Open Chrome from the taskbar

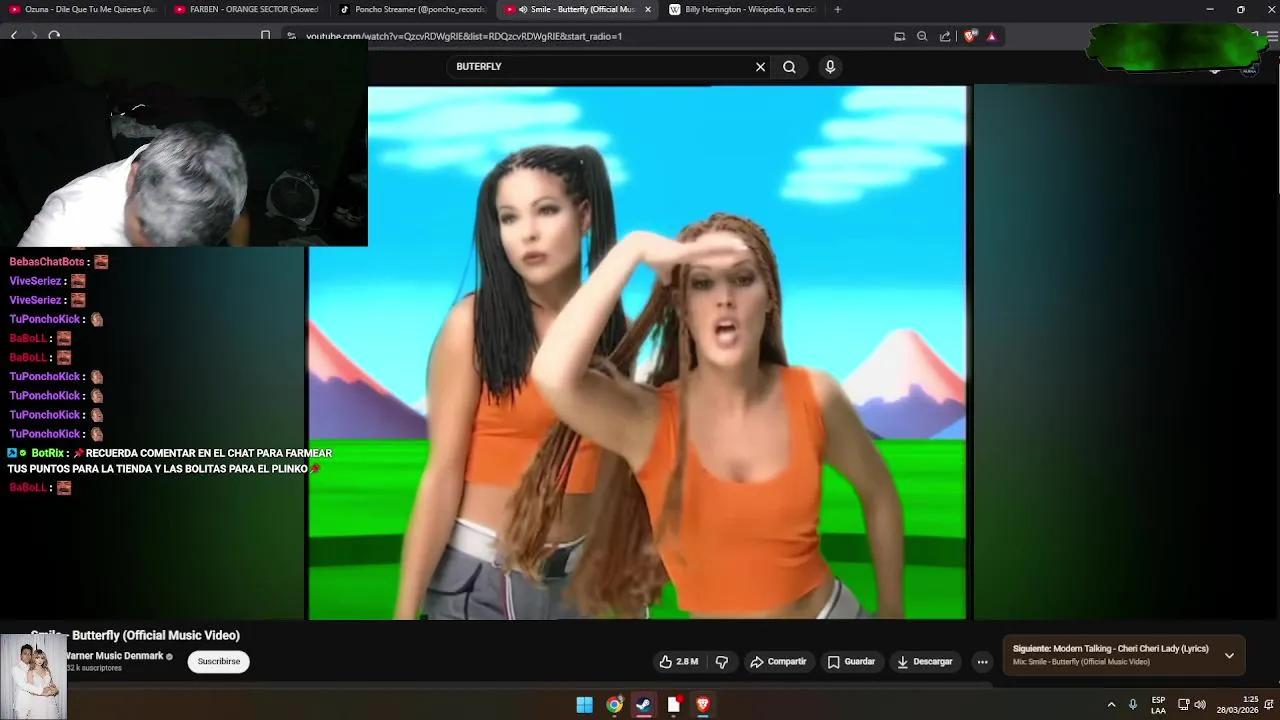tap(614, 705)
